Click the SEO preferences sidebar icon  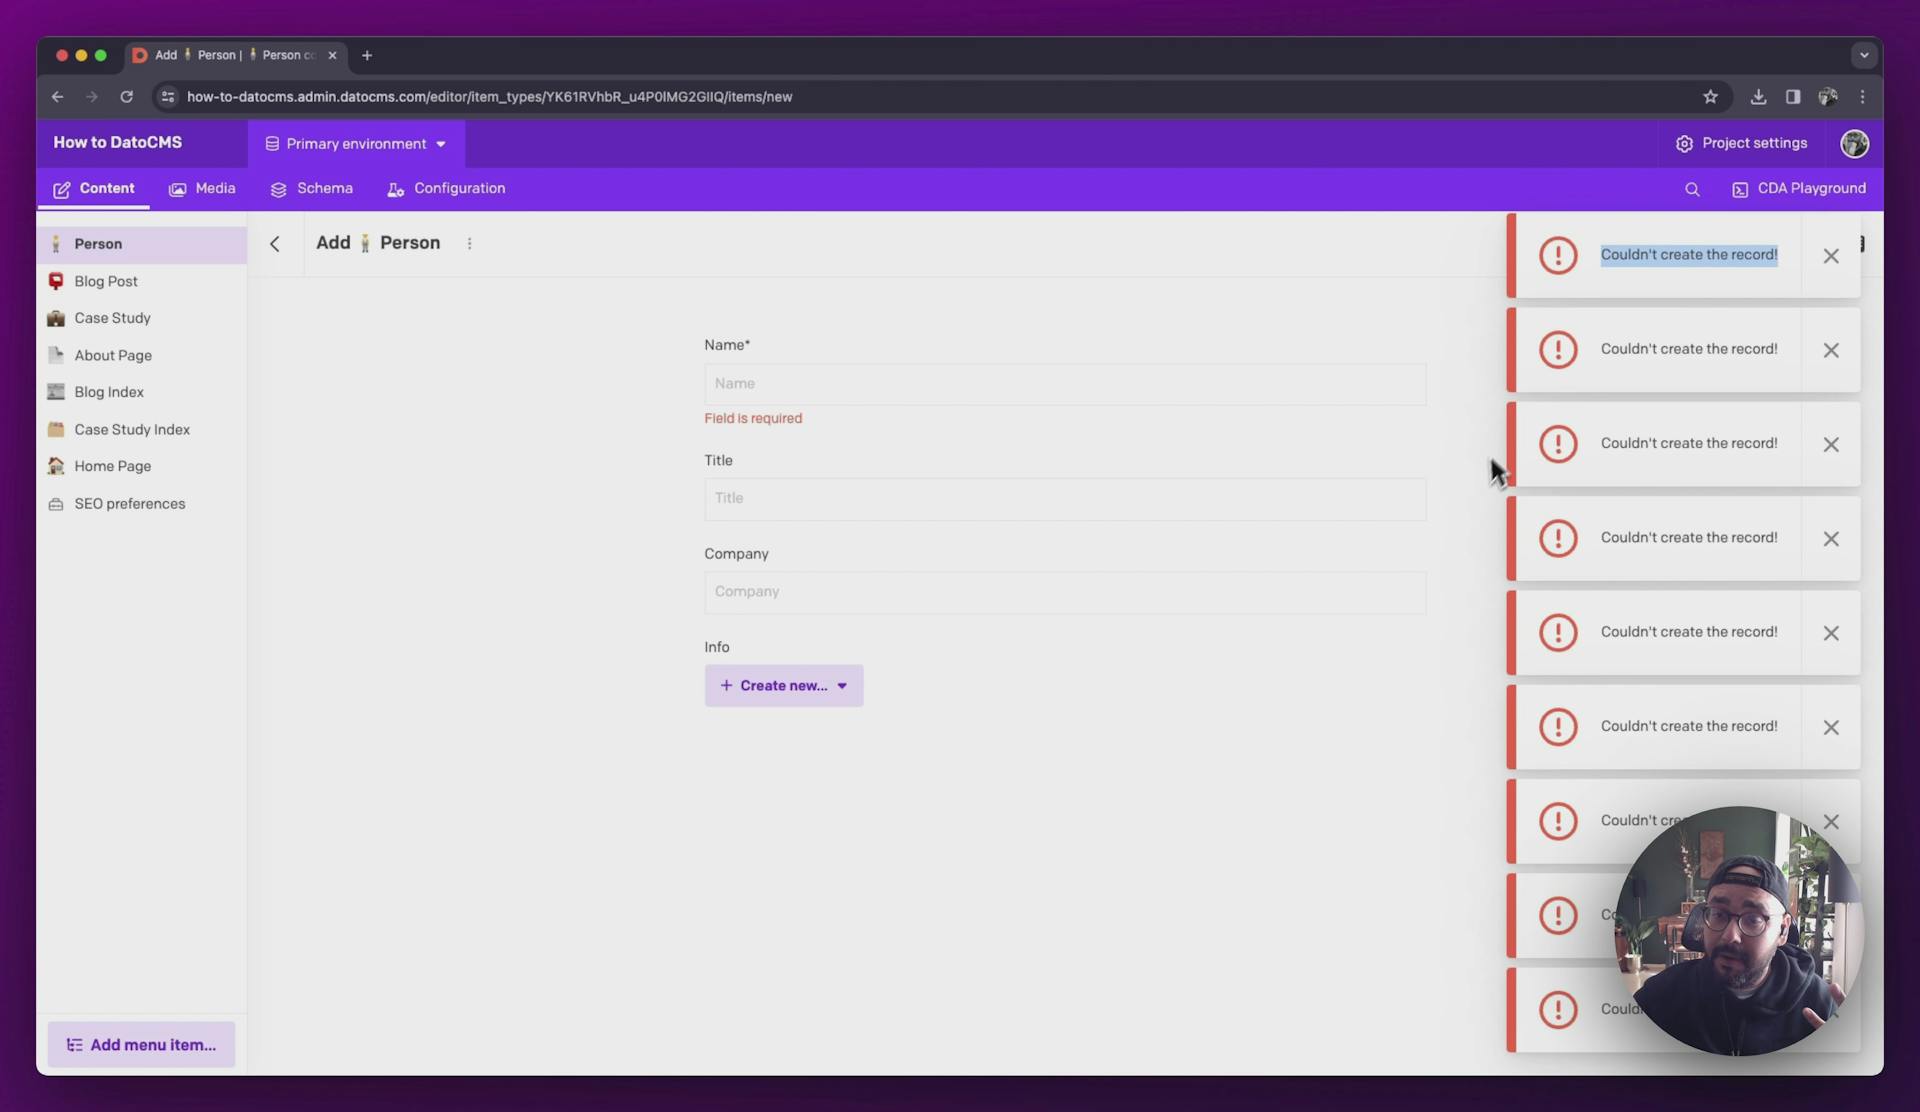pyautogui.click(x=54, y=503)
